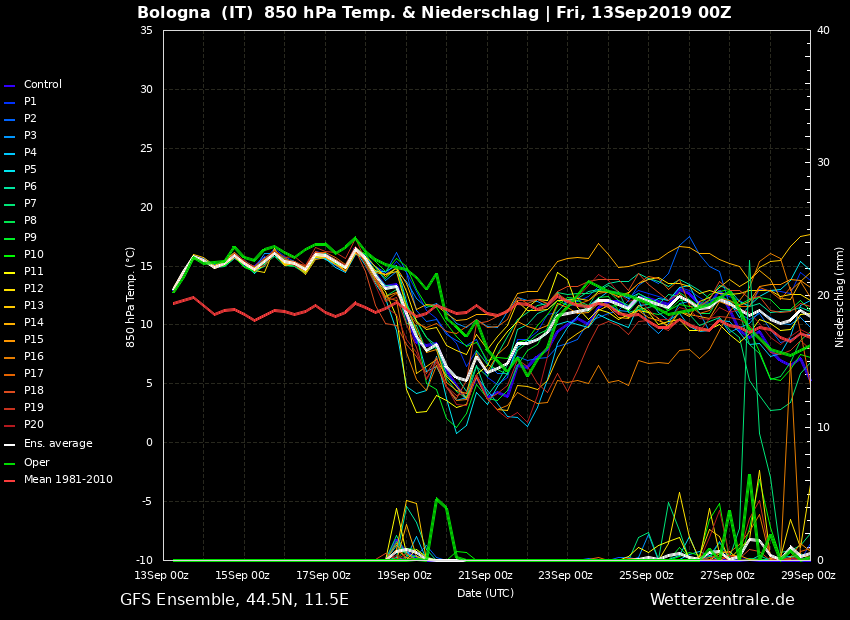
Task: Select the P10 legend entry
Action: [33, 255]
